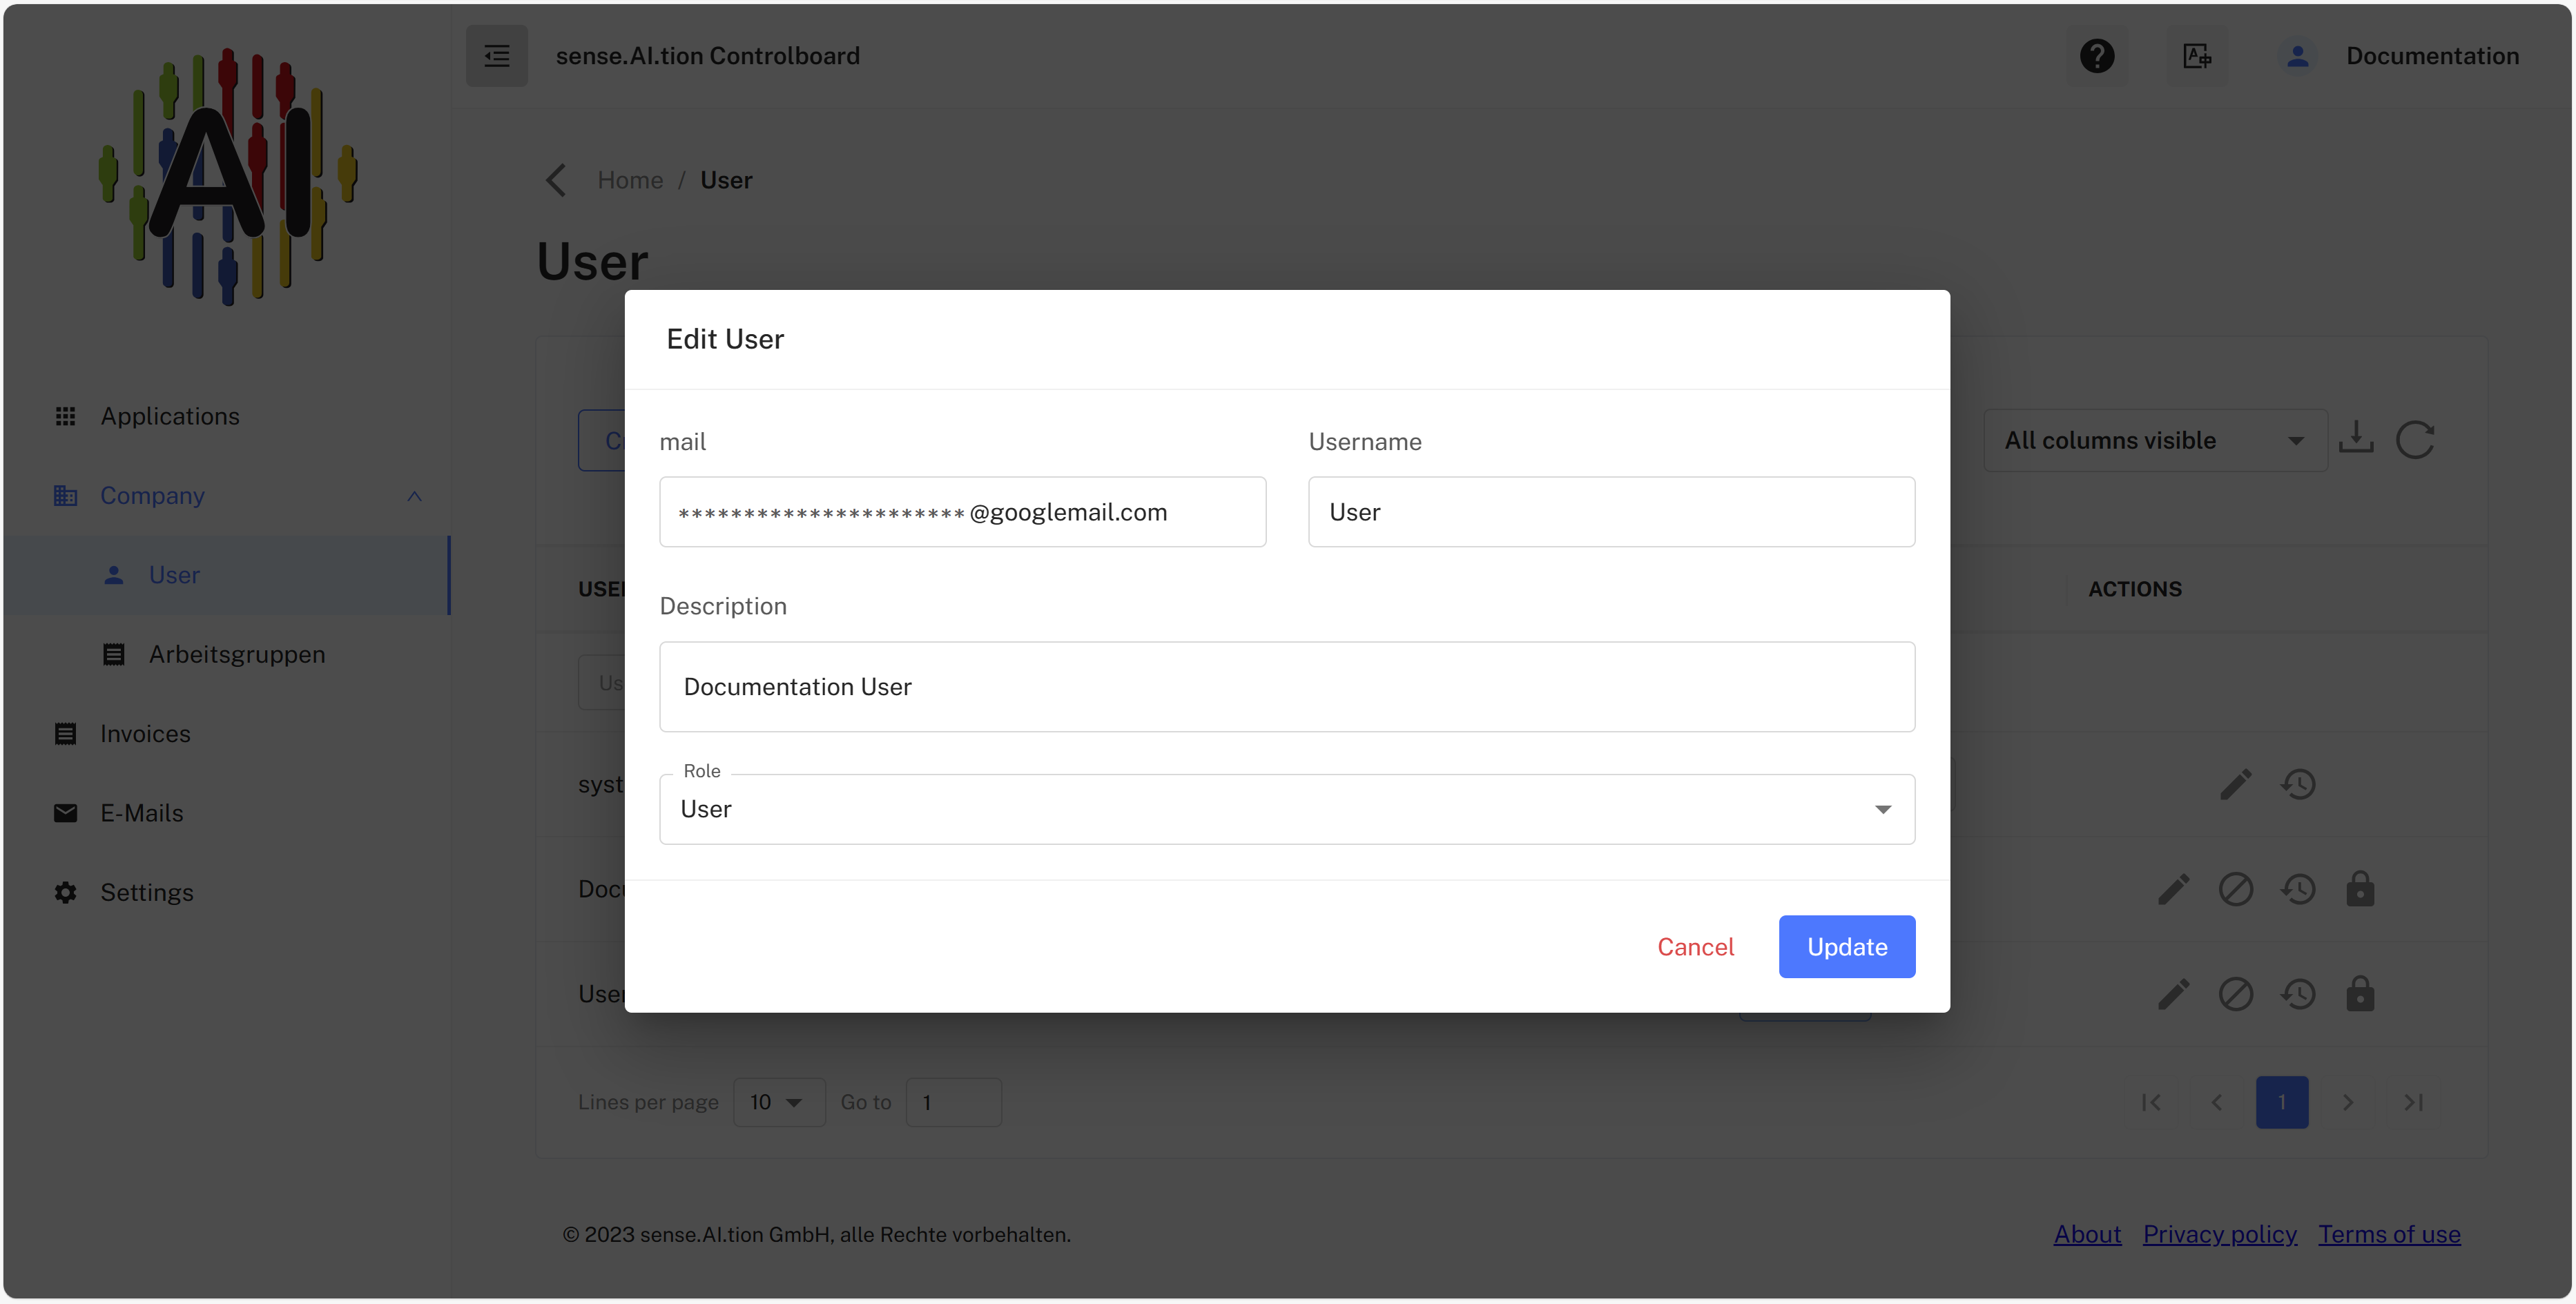2576x1304 pixels.
Task: Click the Documentation user avatar icon
Action: tap(2297, 56)
